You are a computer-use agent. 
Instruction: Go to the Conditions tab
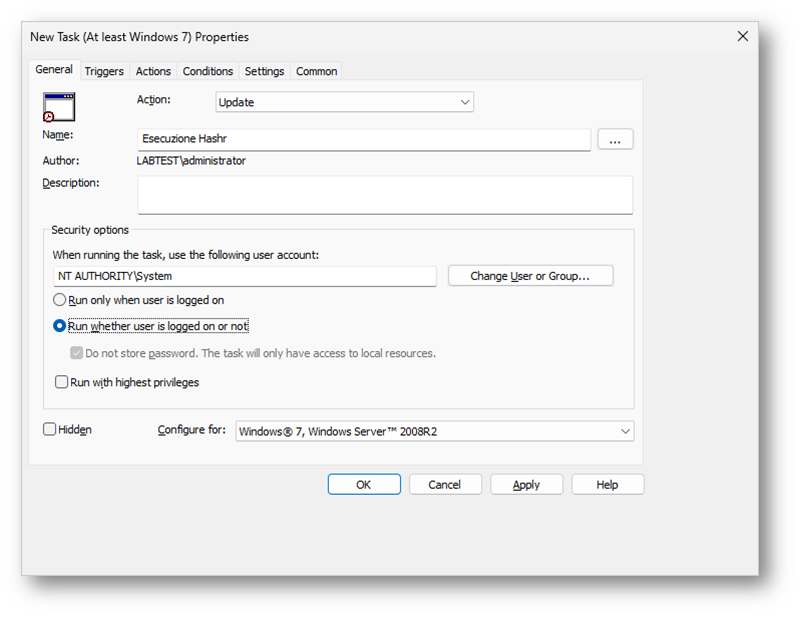(208, 71)
